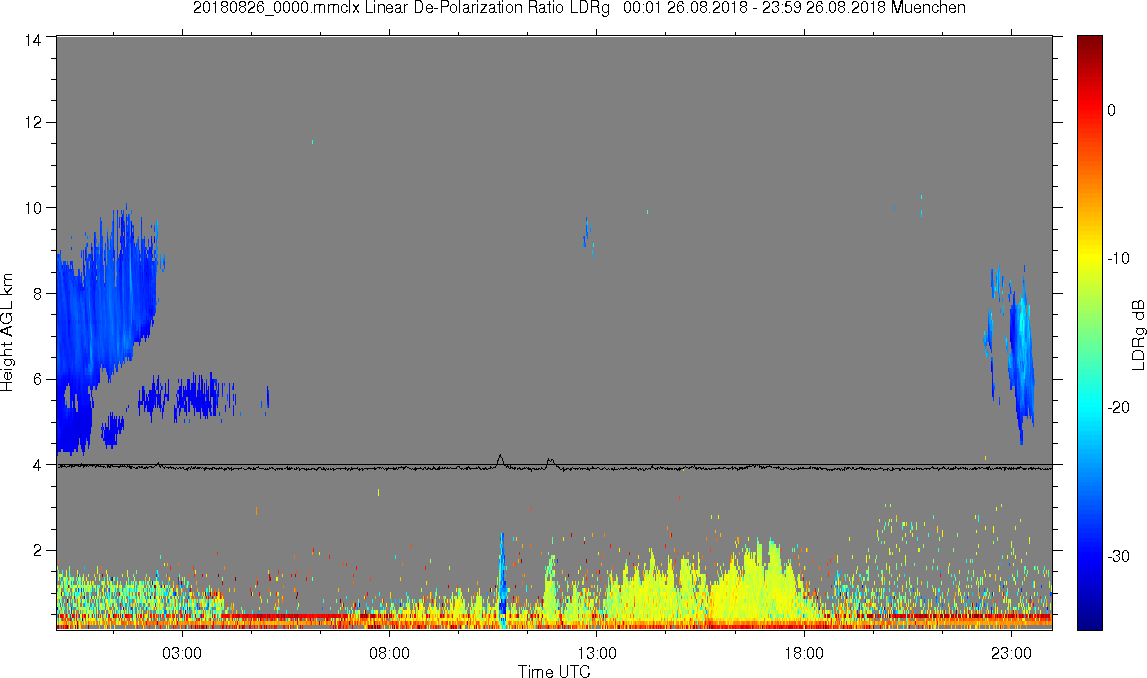Click the dark blue bottom of the colorbar
Image resolution: width=1147 pixels, height=678 pixels.
[x=1089, y=618]
